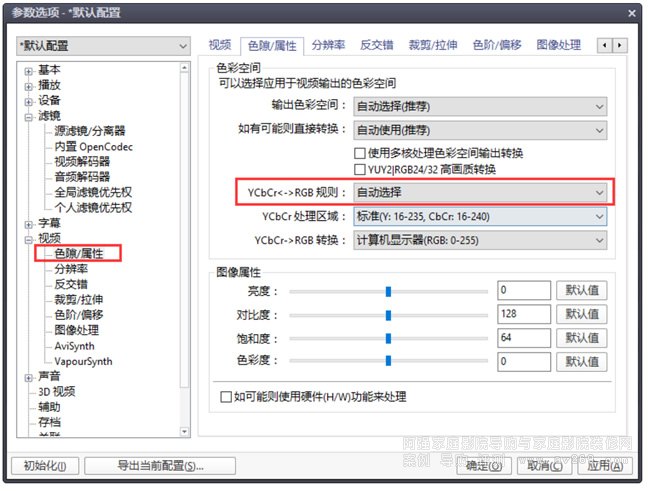Expand the 声音 tree node
Viewport: 650px width, 491px height.
(x=29, y=377)
